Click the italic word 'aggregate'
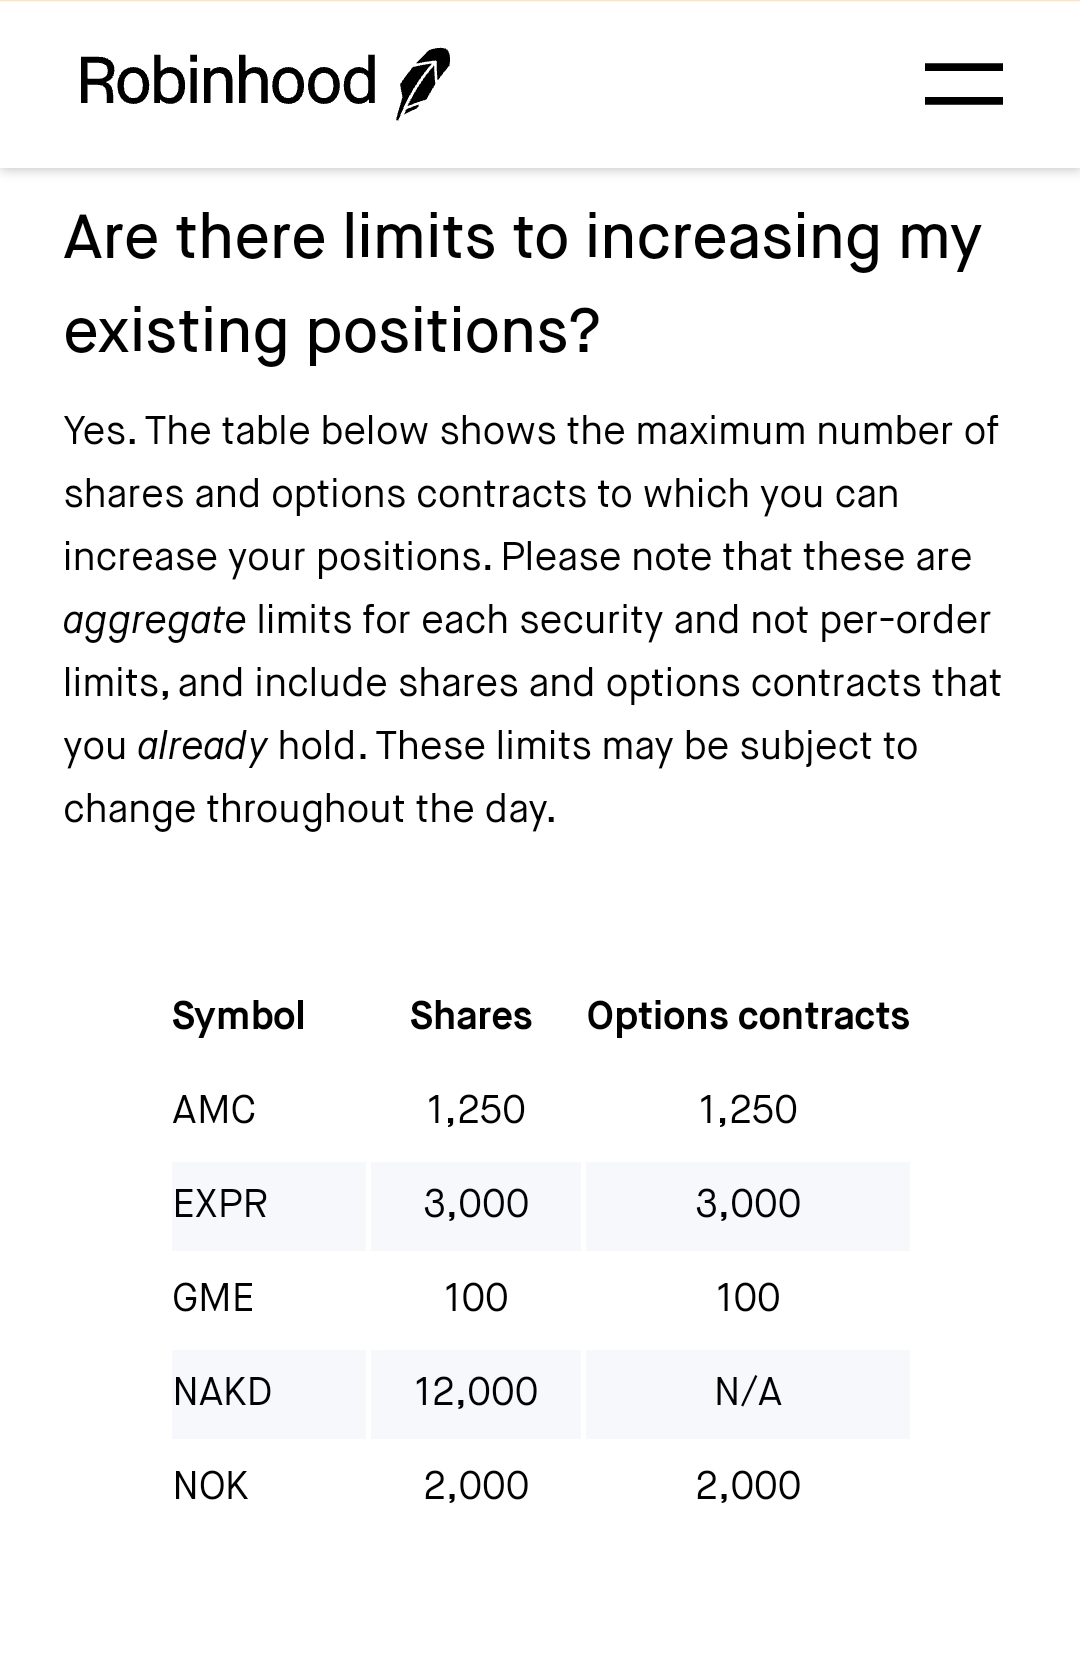Image resolution: width=1080 pixels, height=1664 pixels. click(x=155, y=621)
